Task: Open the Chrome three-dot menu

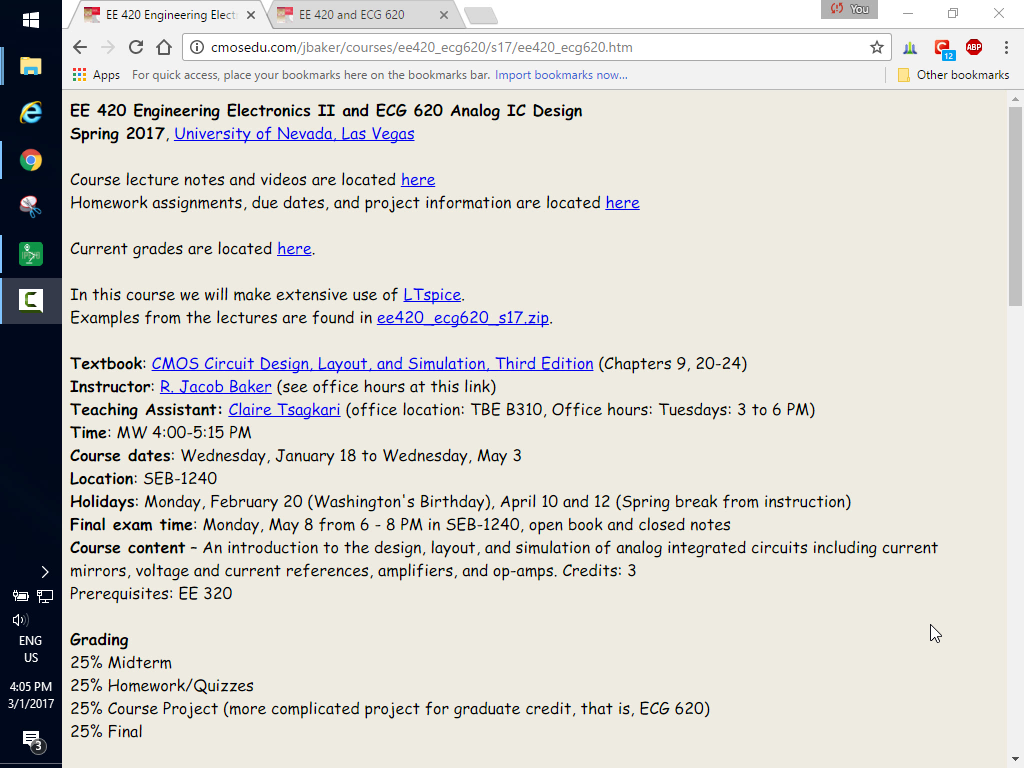Action: [1006, 47]
